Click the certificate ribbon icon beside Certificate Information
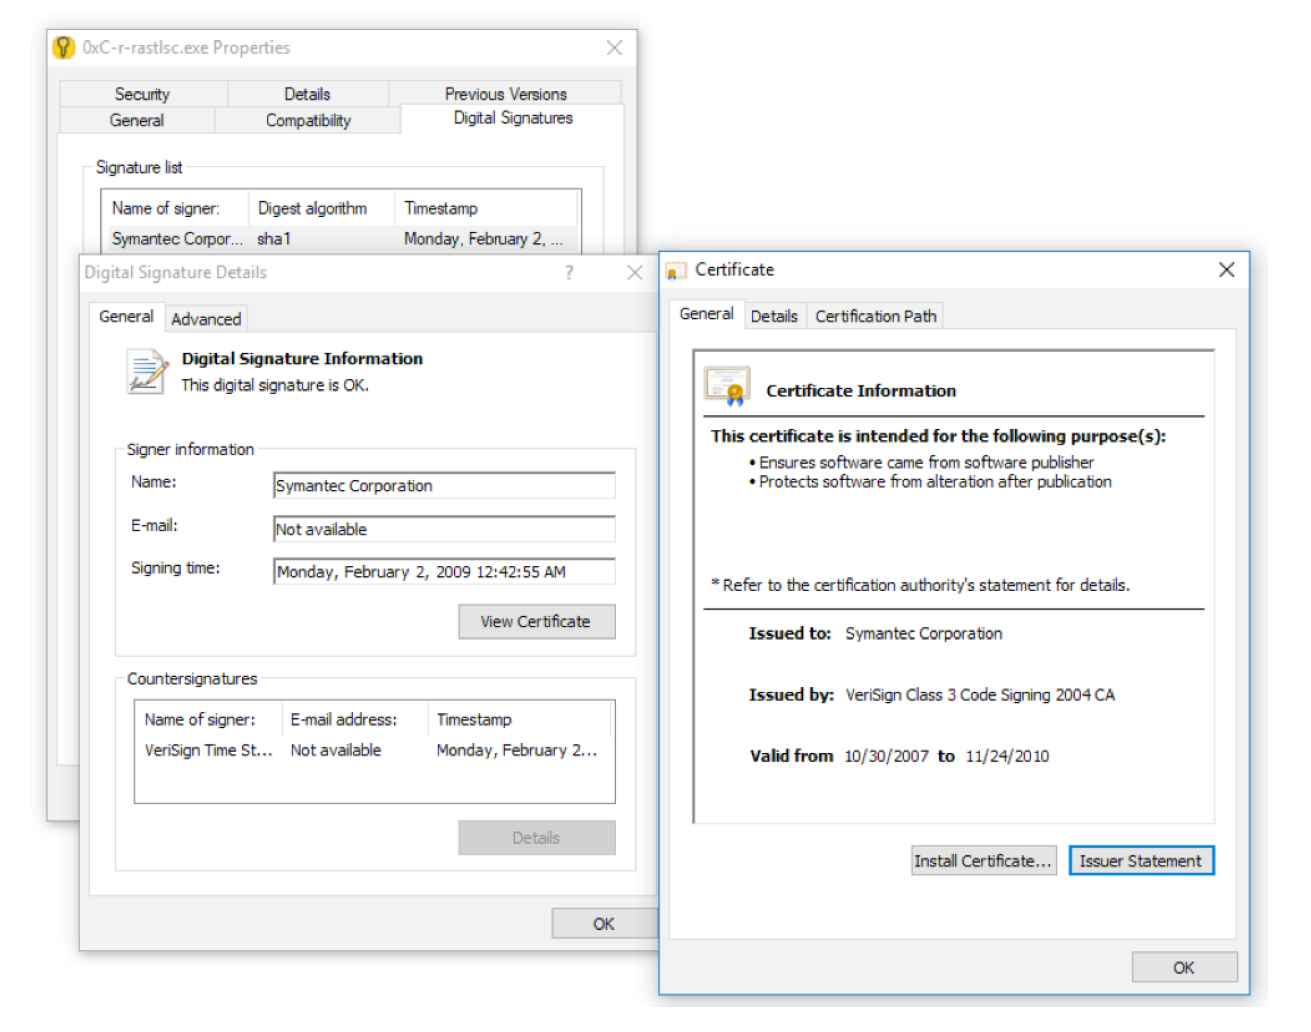1311x1032 pixels. click(x=727, y=386)
